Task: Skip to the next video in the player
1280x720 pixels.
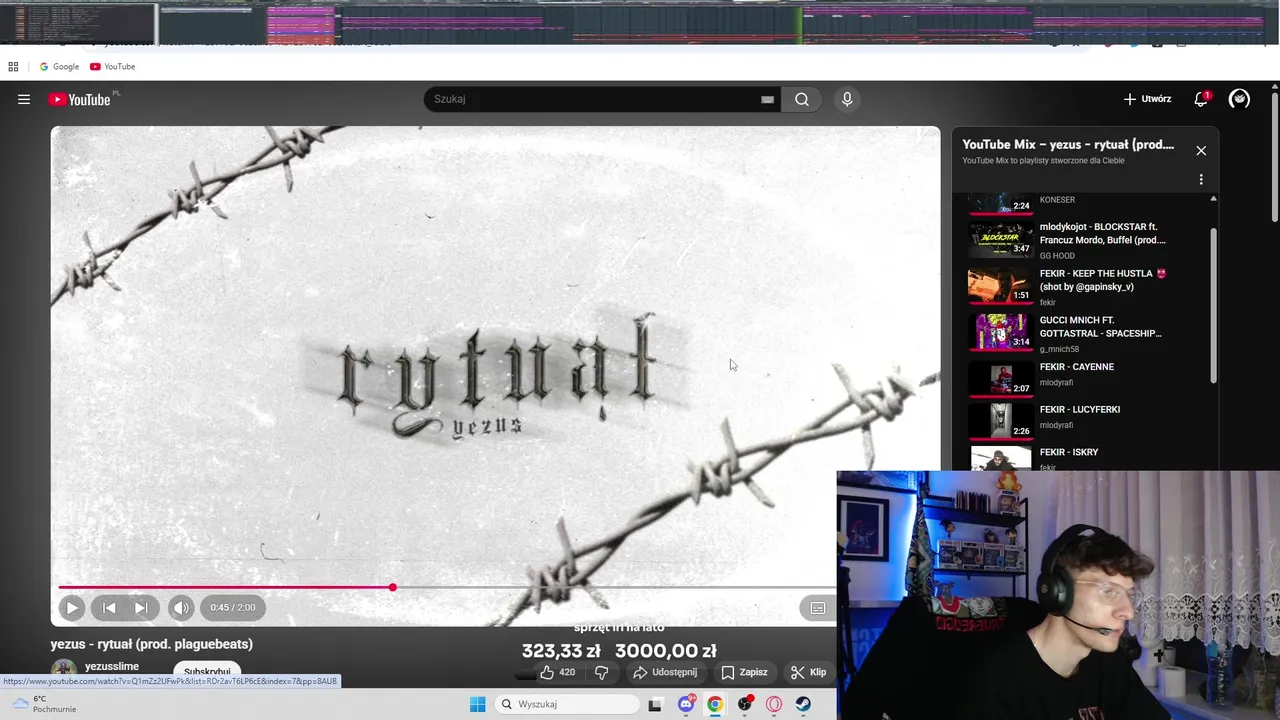Action: pos(141,607)
